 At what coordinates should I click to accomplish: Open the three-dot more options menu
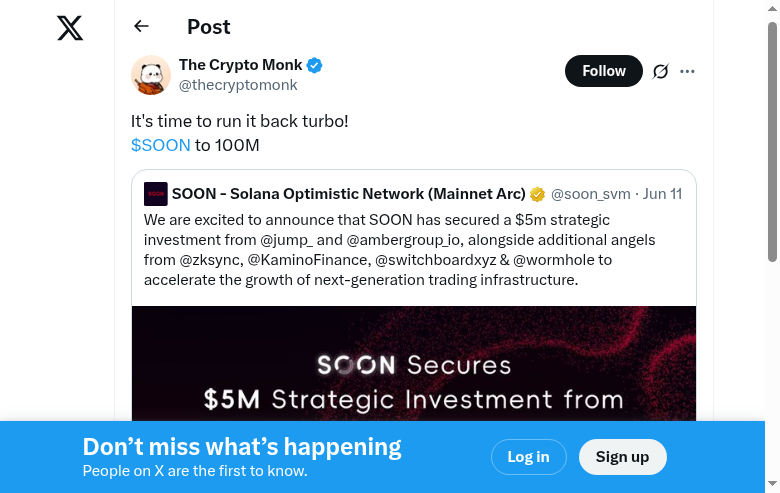coord(687,71)
